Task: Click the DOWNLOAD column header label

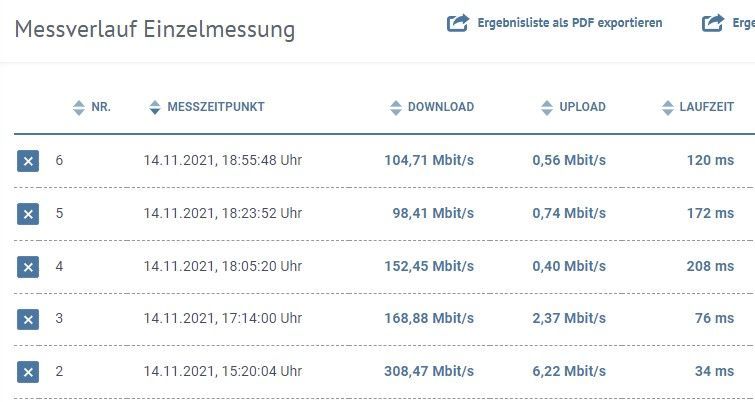Action: click(441, 107)
